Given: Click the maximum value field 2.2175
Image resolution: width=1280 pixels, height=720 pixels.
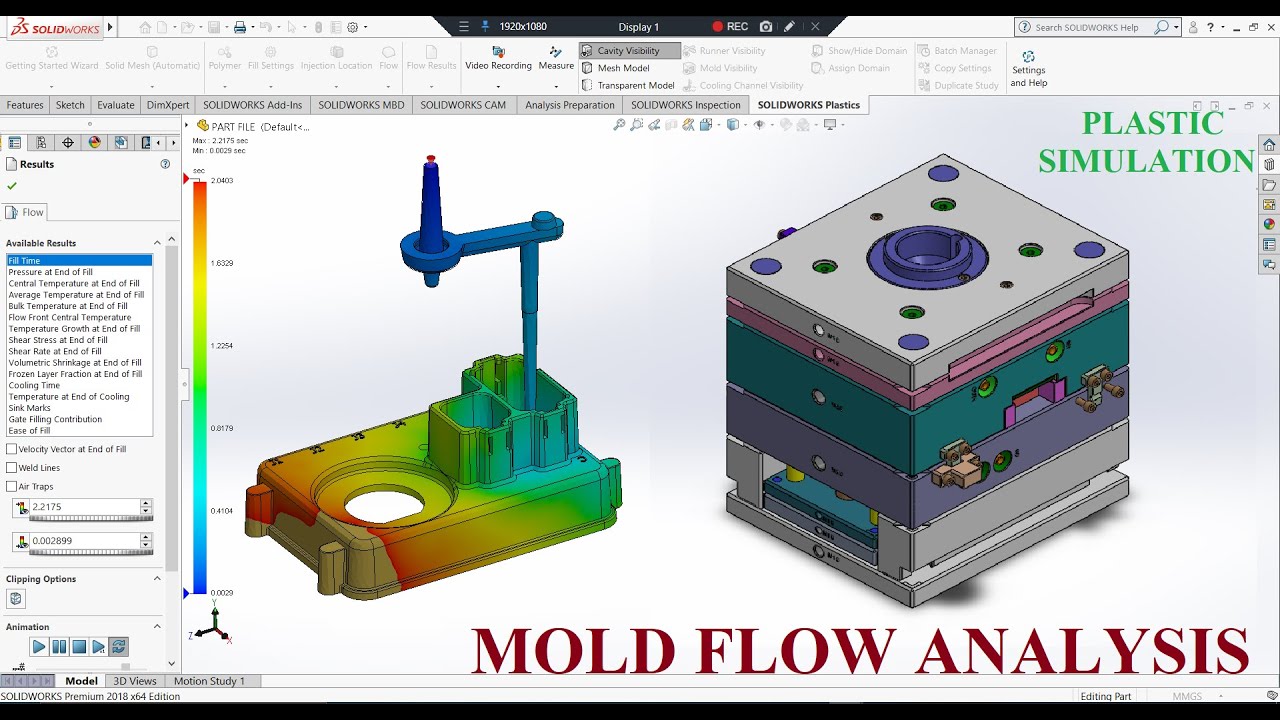Looking at the screenshot, I should (x=84, y=507).
